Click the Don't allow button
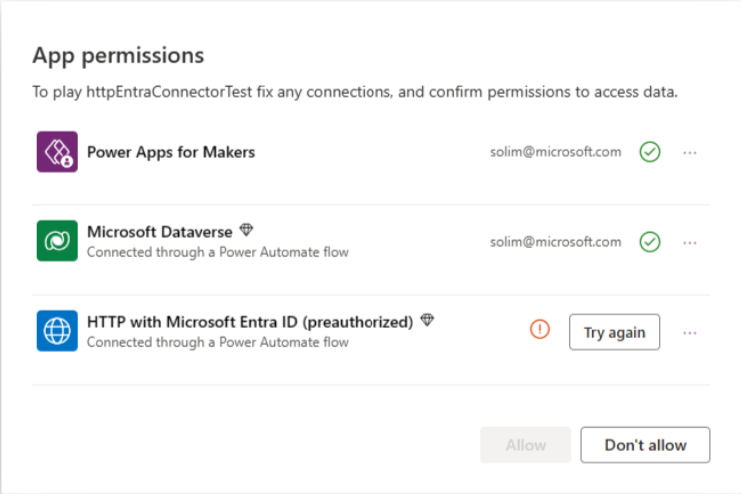 pos(645,445)
